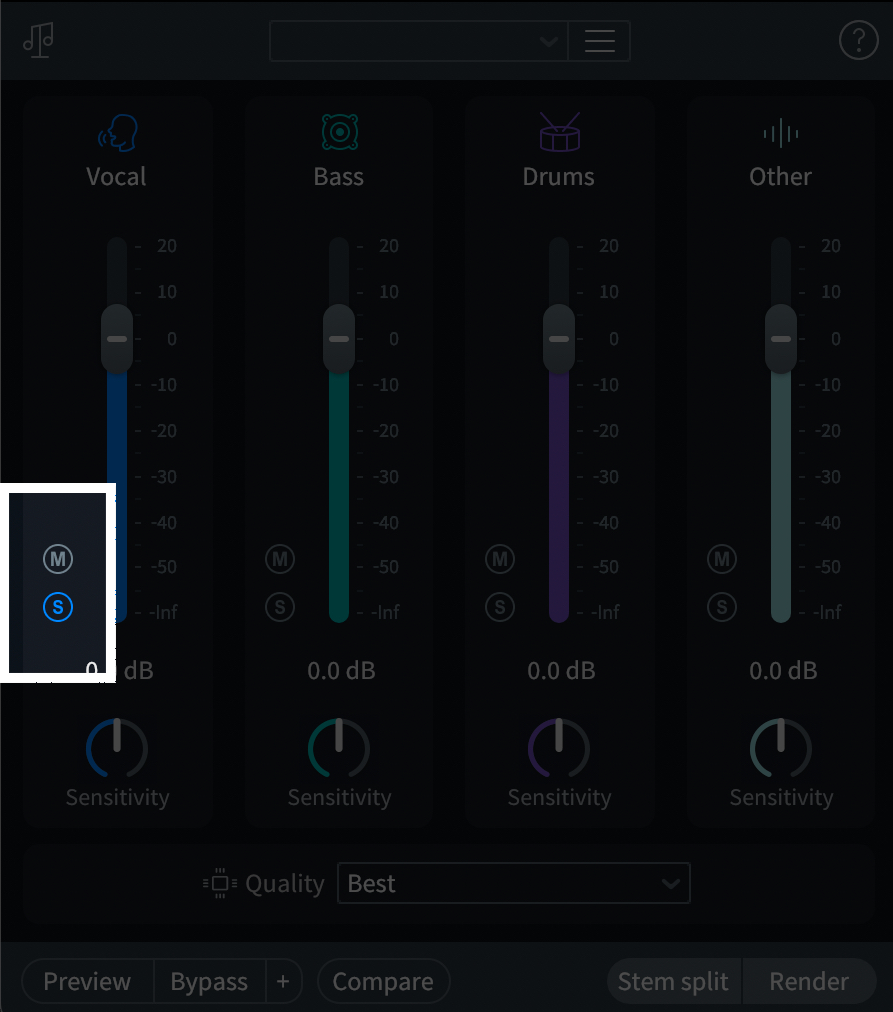Click the Drums 0.0 dB gain value
This screenshot has height=1012, width=893.
(x=561, y=671)
